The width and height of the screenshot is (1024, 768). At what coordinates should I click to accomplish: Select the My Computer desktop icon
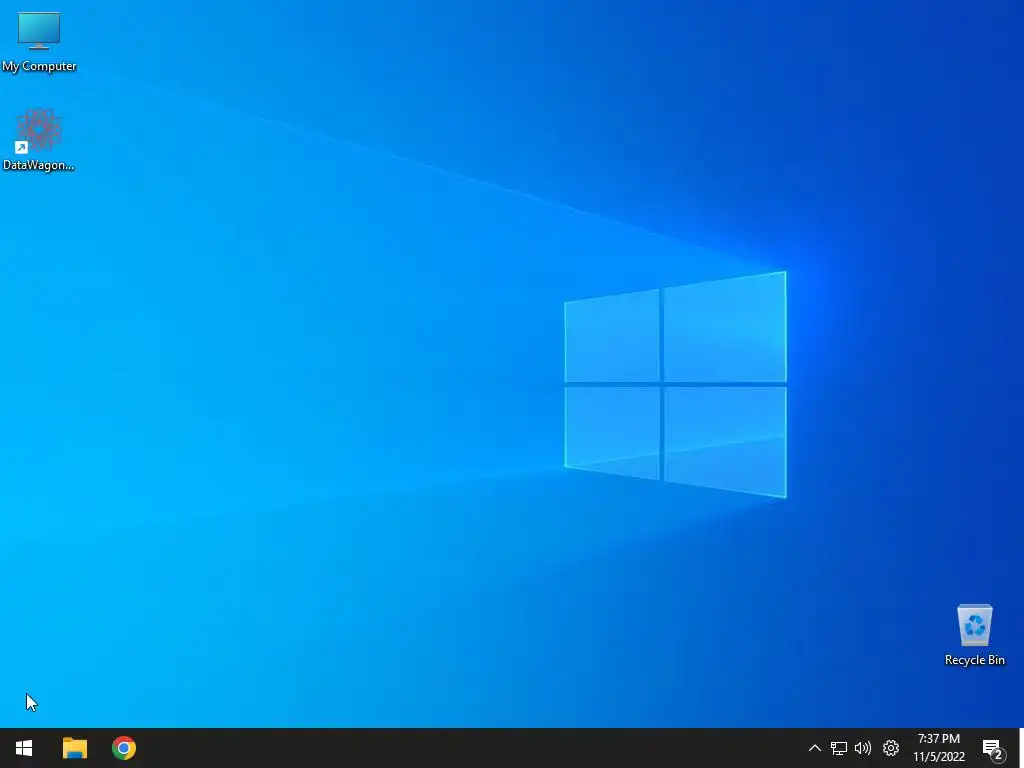click(39, 41)
